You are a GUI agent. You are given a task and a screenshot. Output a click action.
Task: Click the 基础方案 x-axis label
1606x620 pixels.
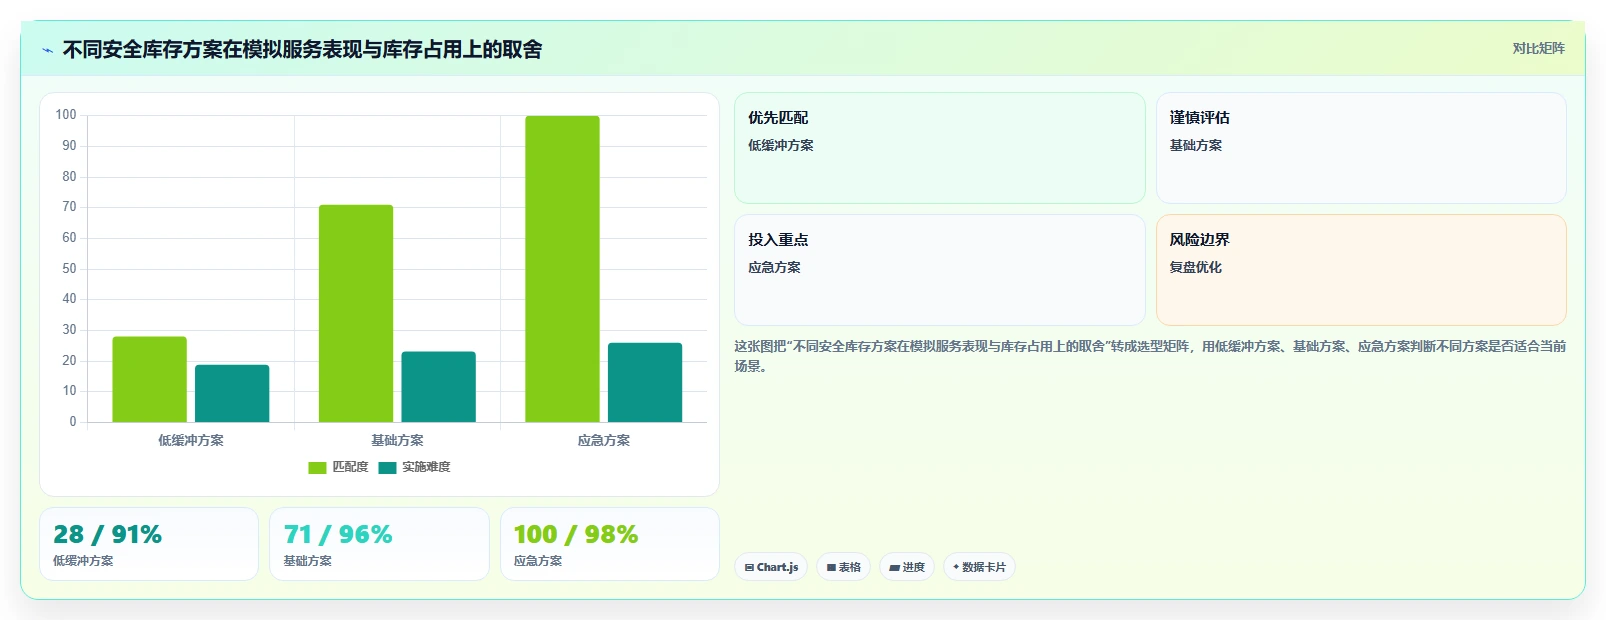coord(397,440)
